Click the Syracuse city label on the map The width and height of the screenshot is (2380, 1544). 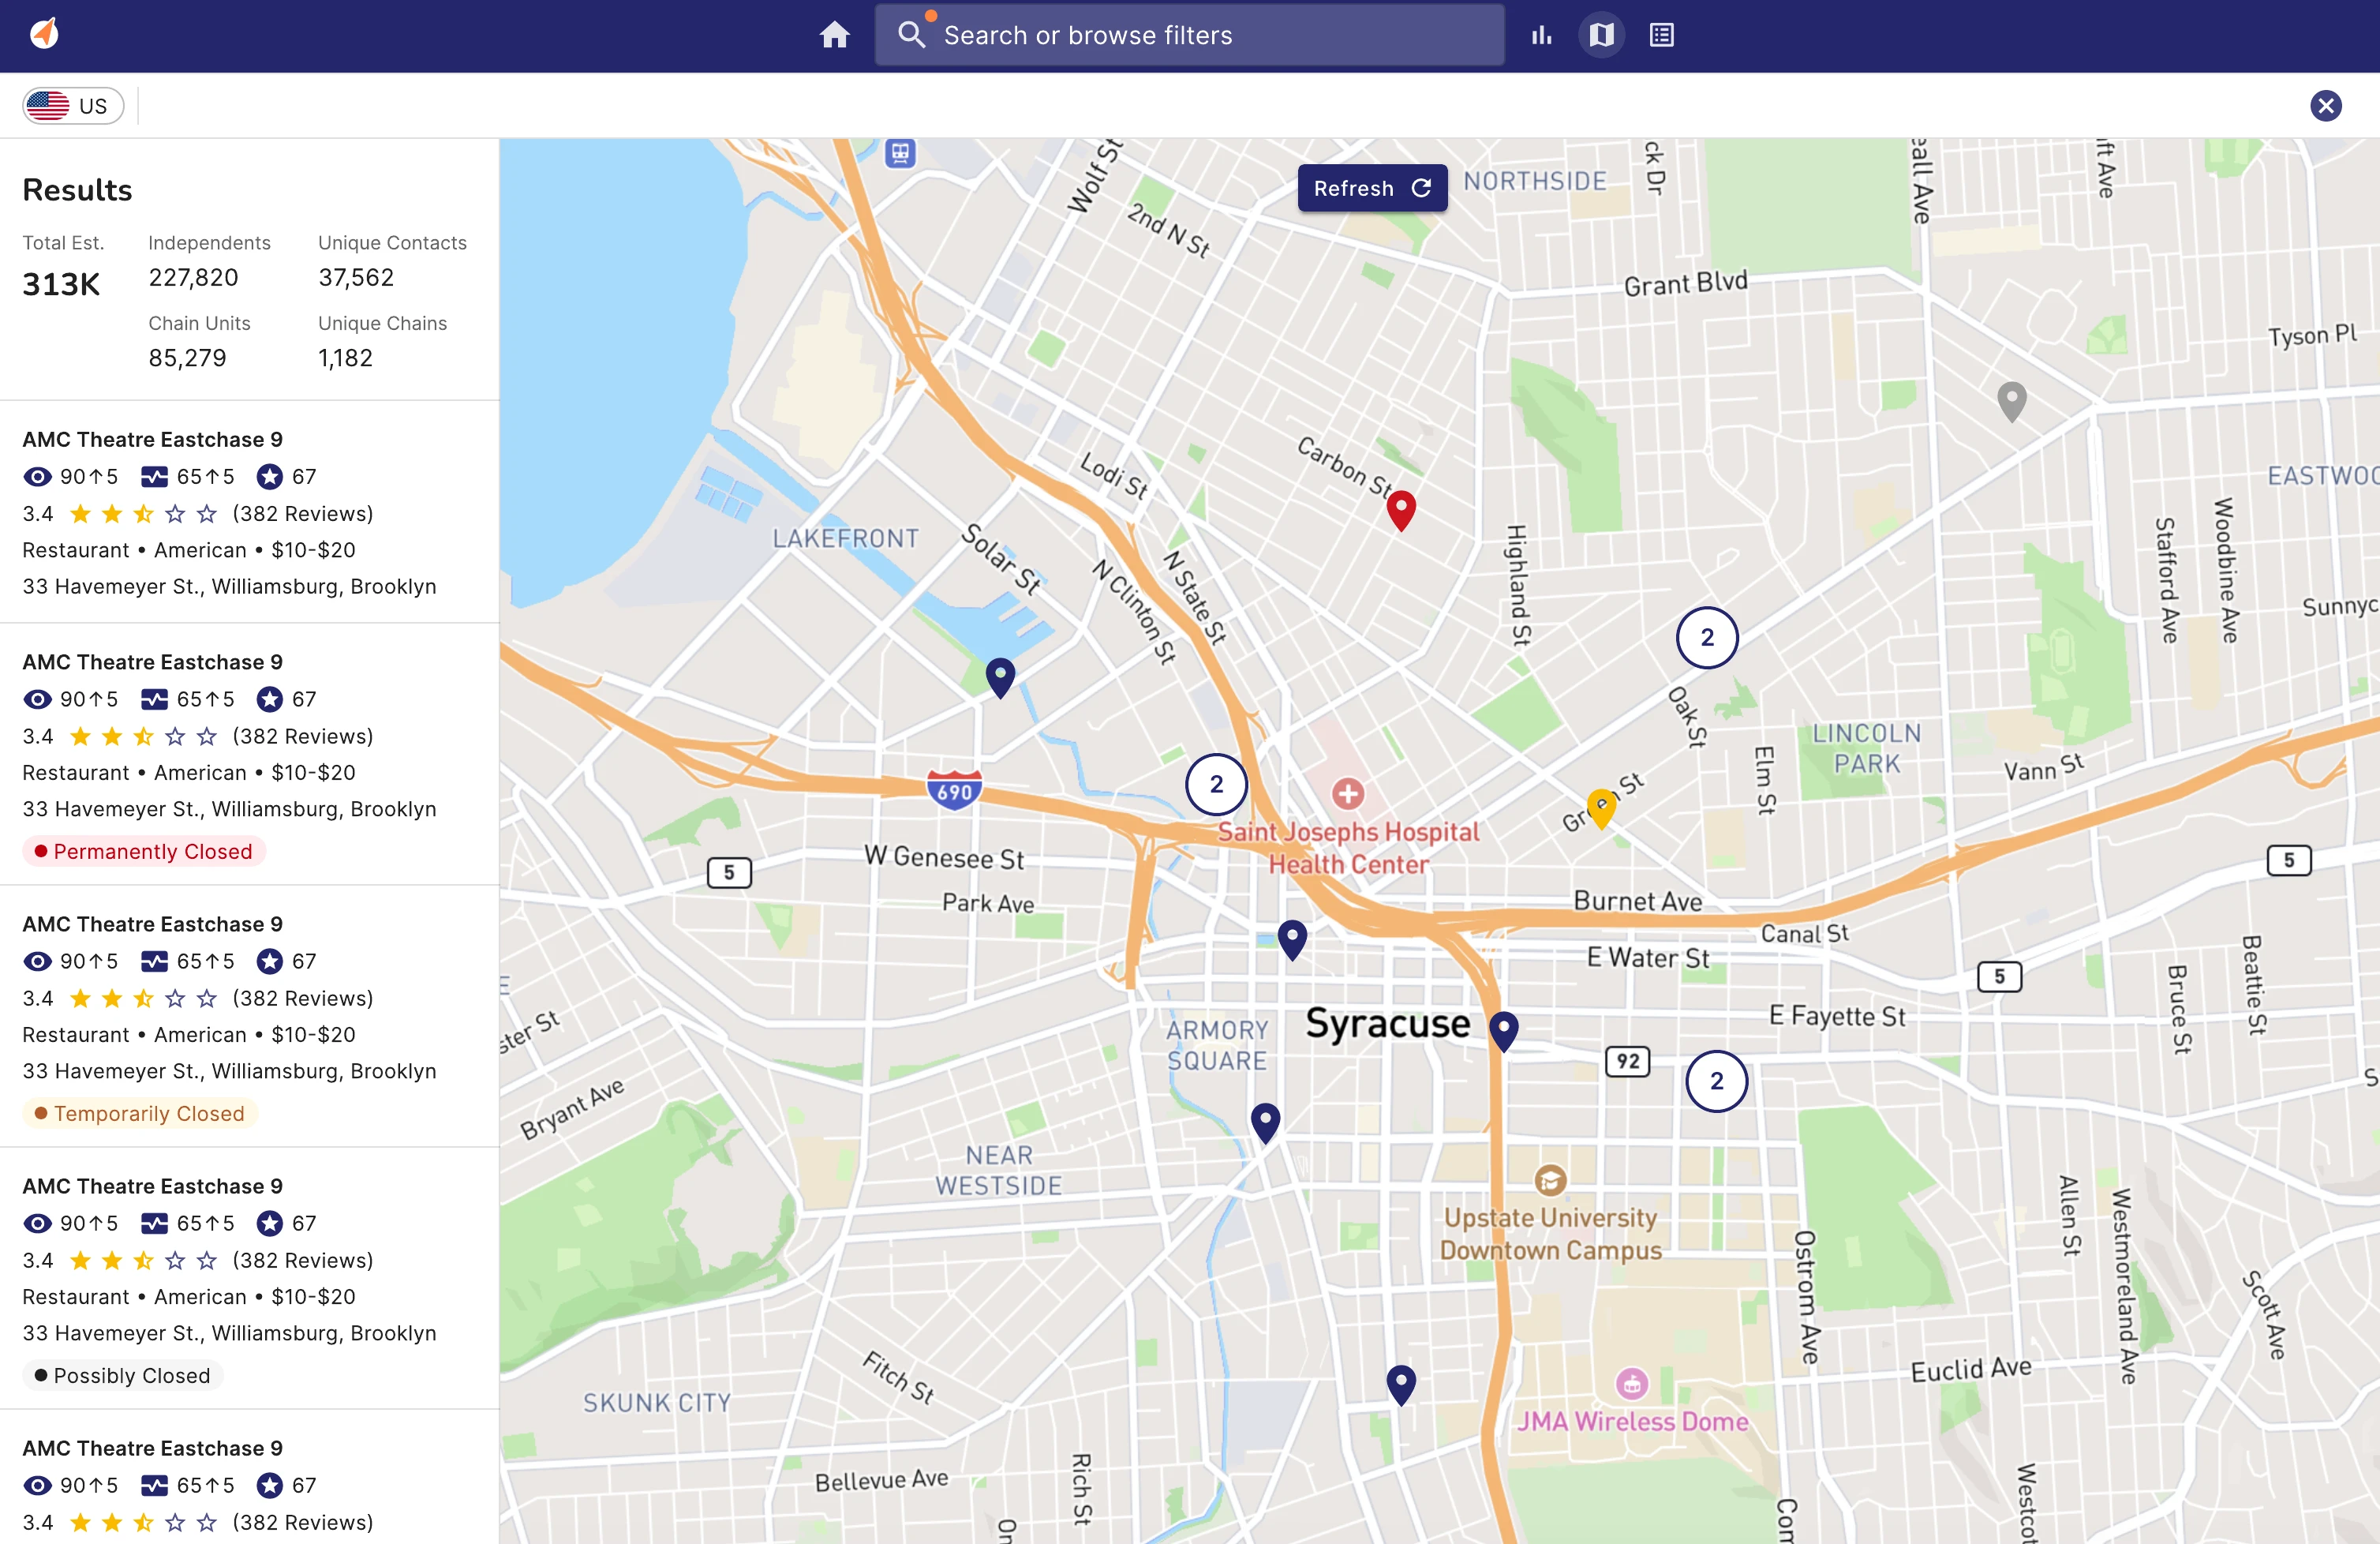[x=1388, y=1024]
